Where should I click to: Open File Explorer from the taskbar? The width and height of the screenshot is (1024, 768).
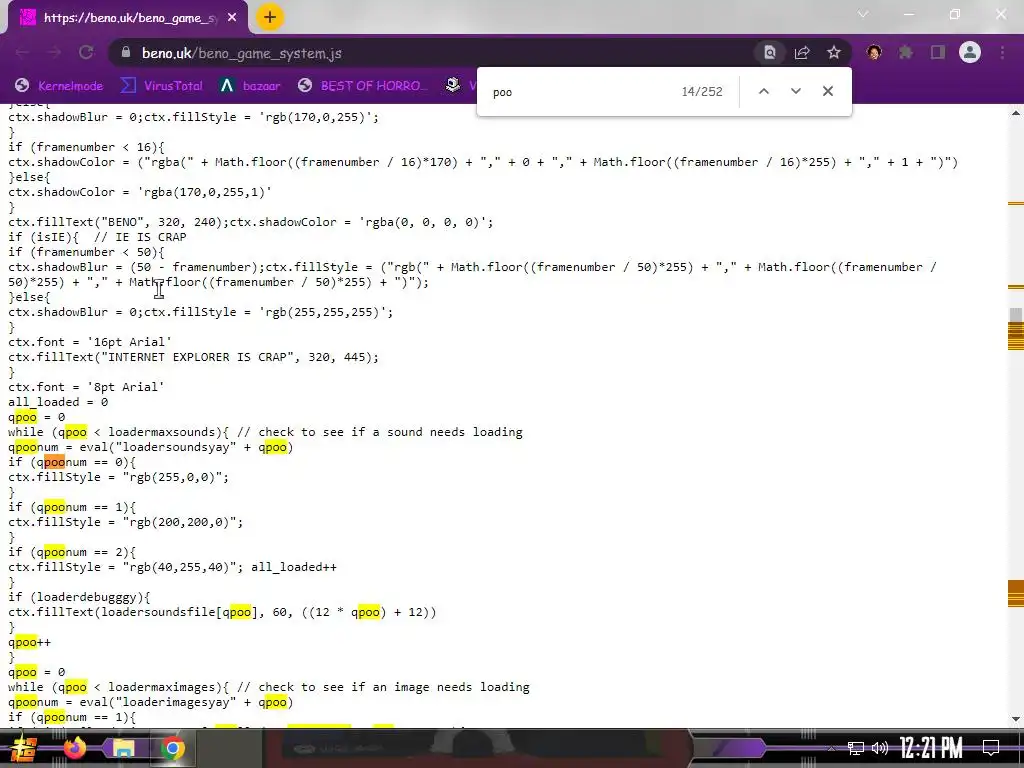point(123,748)
